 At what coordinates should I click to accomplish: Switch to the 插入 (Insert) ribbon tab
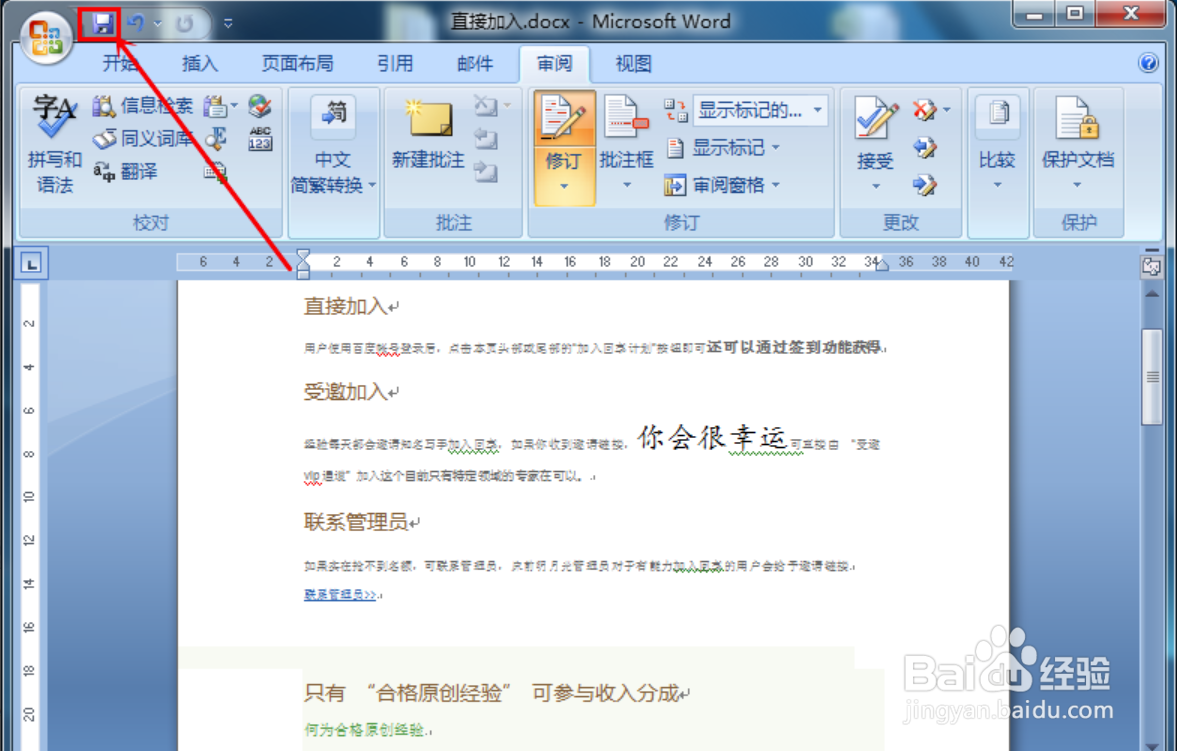pos(199,64)
